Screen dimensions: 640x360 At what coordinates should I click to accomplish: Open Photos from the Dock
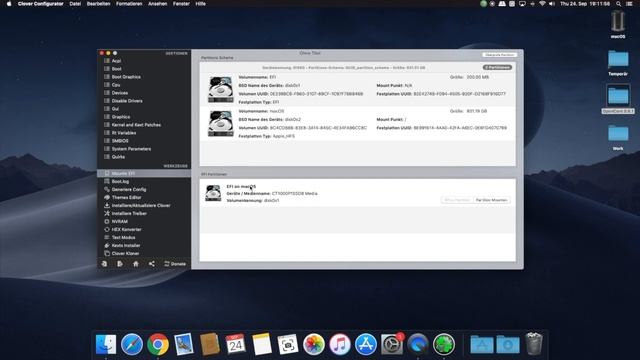[313, 344]
